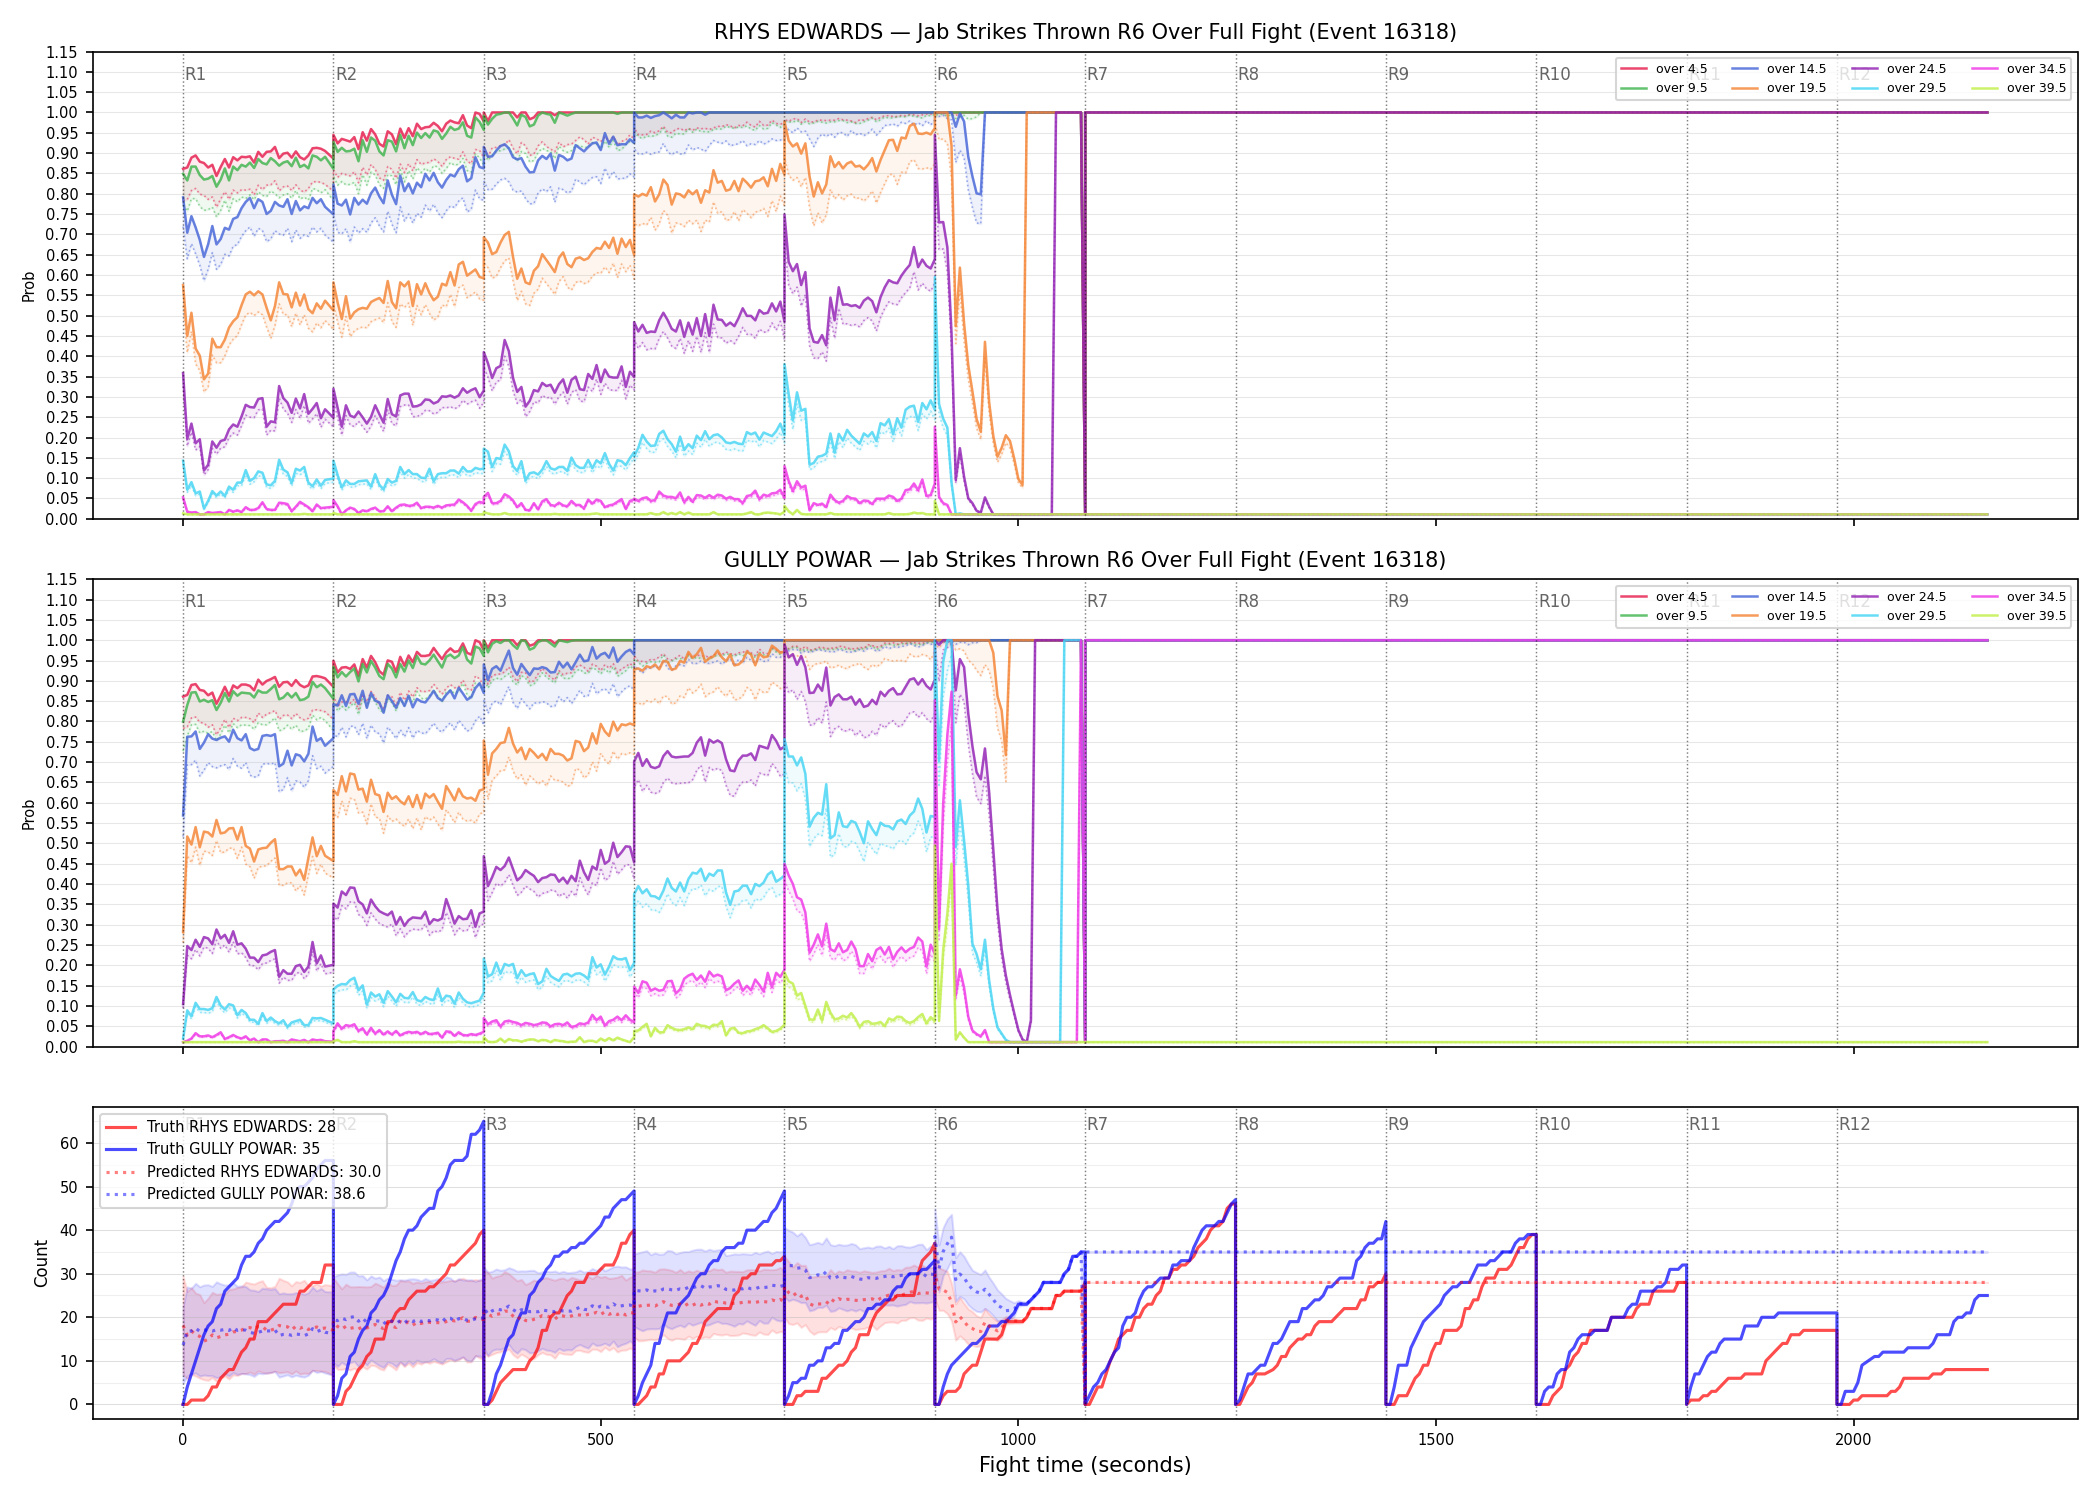2100x1500 pixels.
Task: Select 'over 39.5' legend entry in Rhys Edwards chart
Action: 2019,88
